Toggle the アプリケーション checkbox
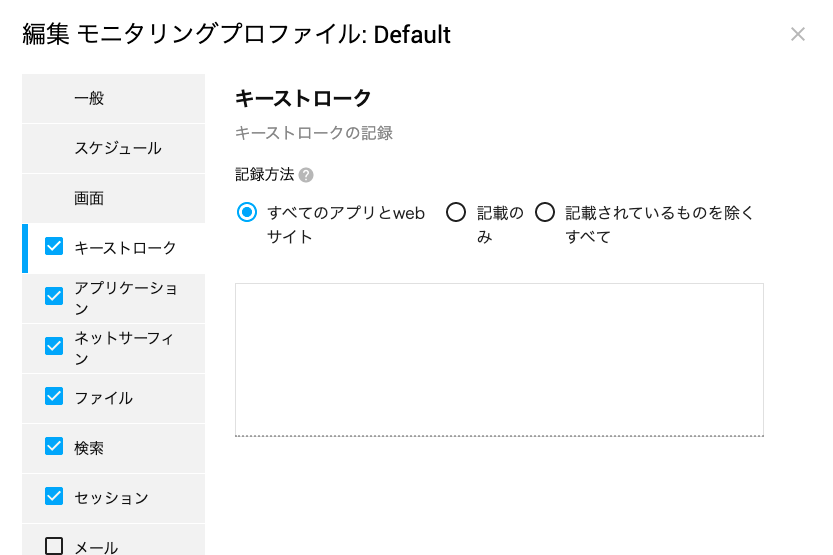Viewport: 833px width, 555px height. point(54,296)
